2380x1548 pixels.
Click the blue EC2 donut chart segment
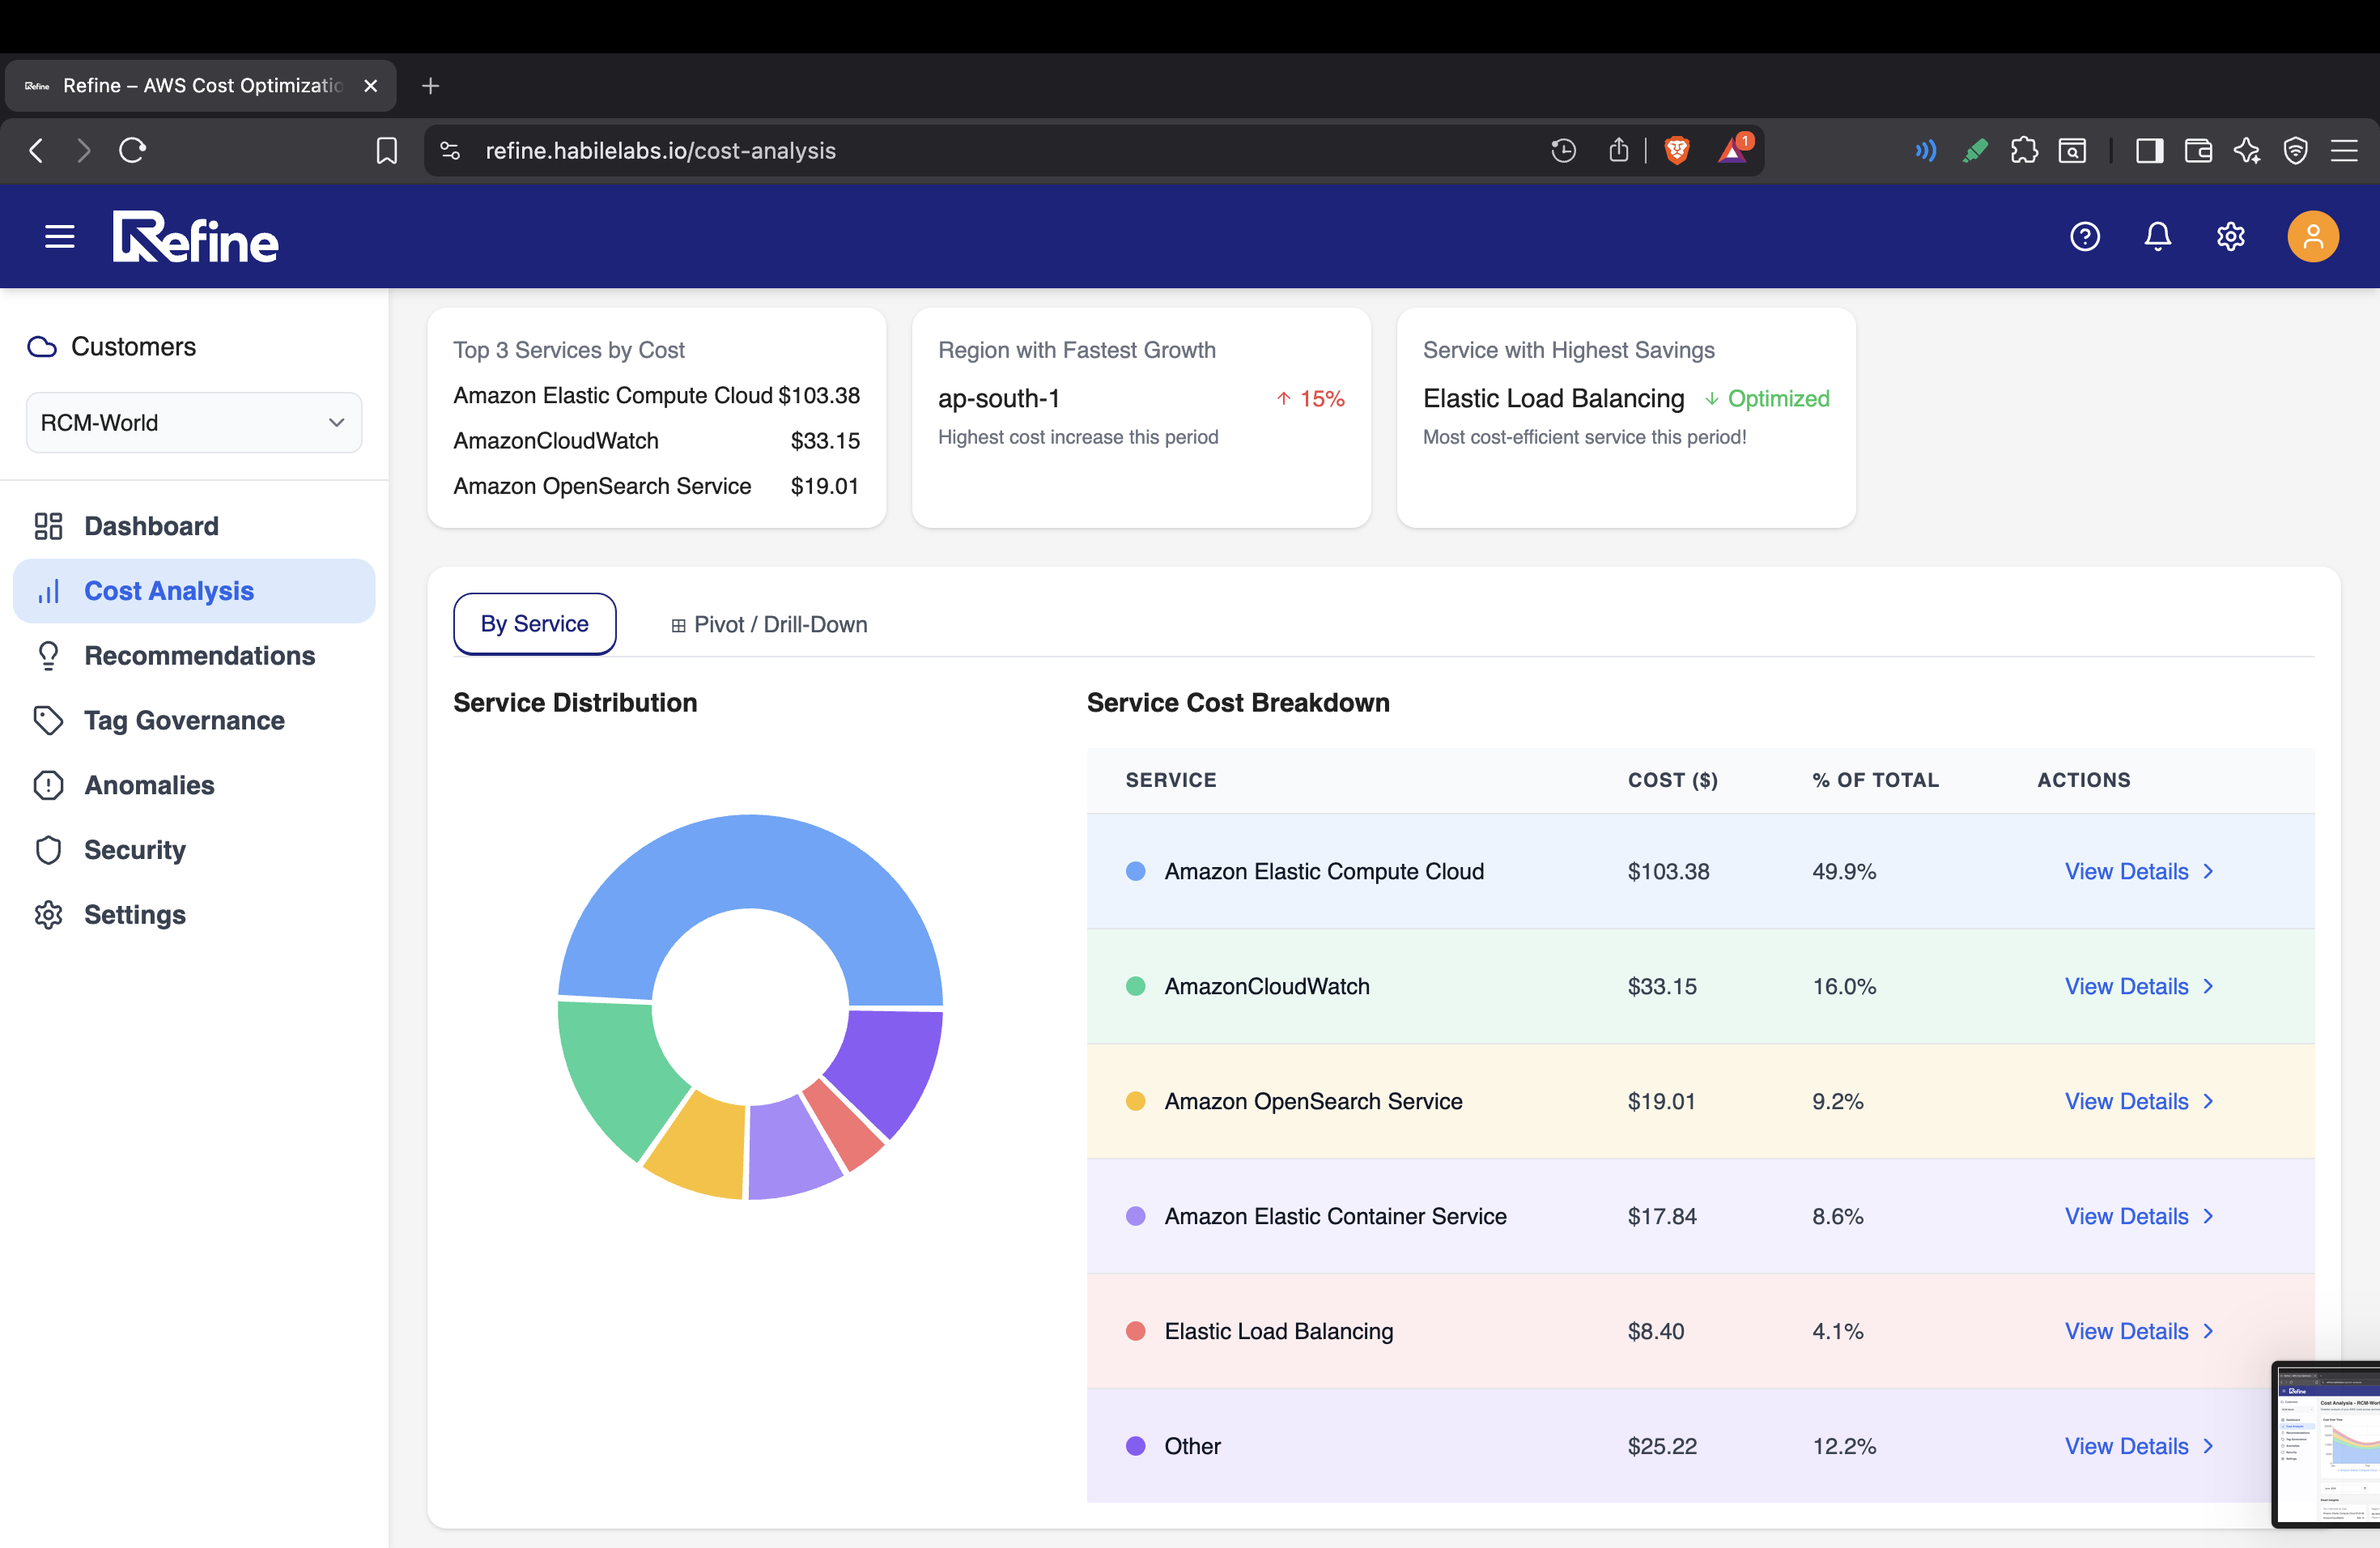pyautogui.click(x=750, y=860)
